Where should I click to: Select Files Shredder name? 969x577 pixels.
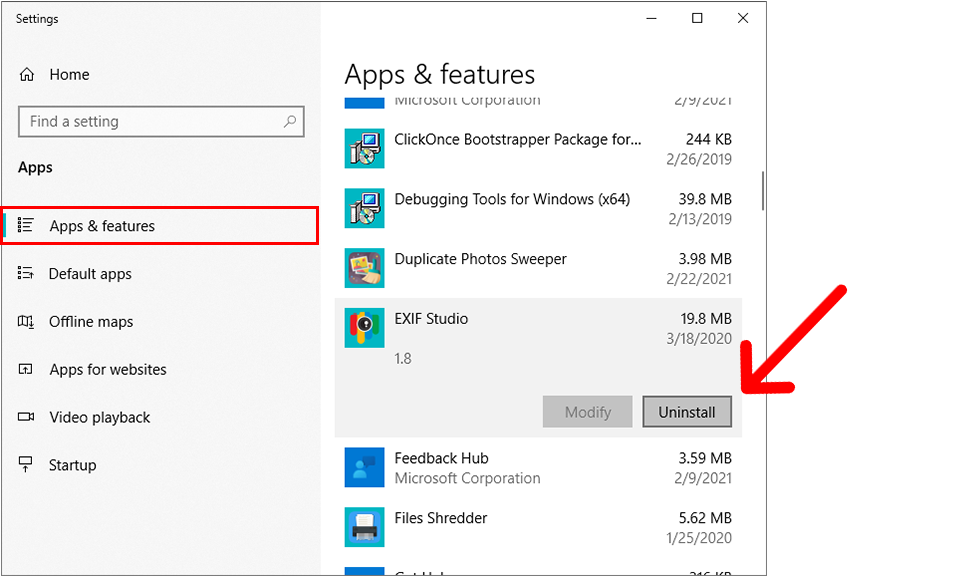[x=441, y=518]
